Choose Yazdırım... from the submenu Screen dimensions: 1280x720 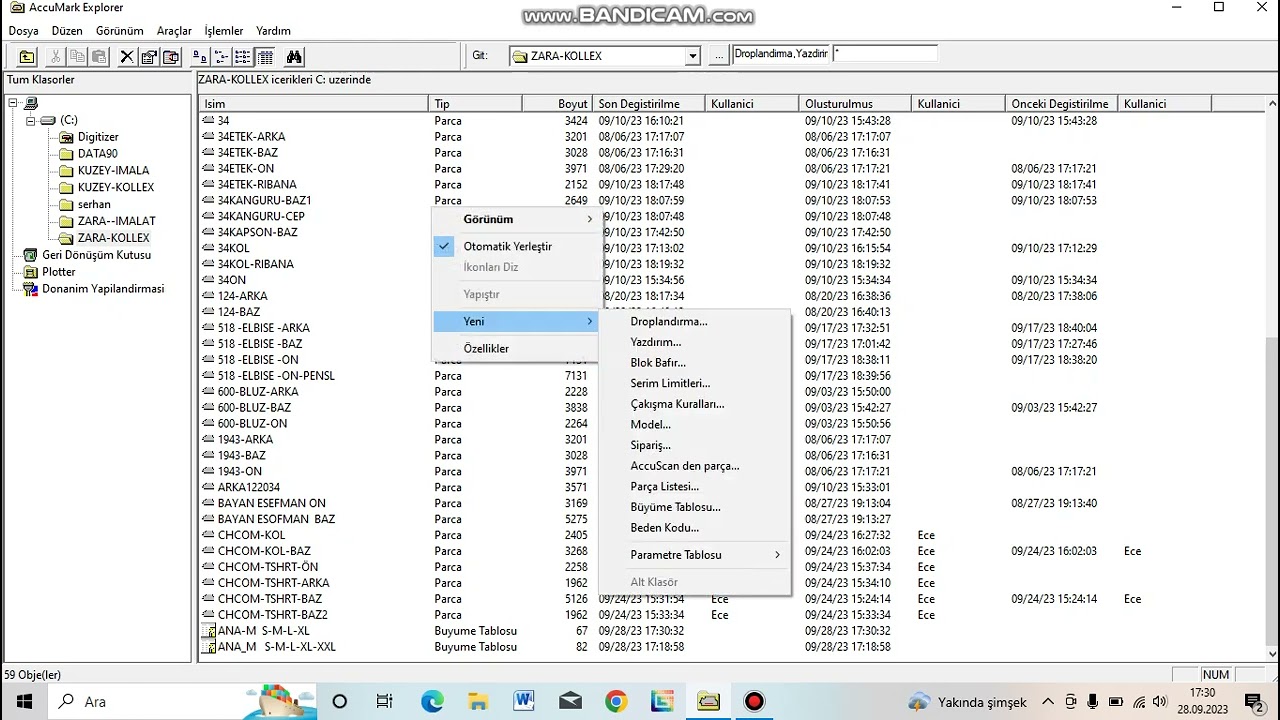695,342
